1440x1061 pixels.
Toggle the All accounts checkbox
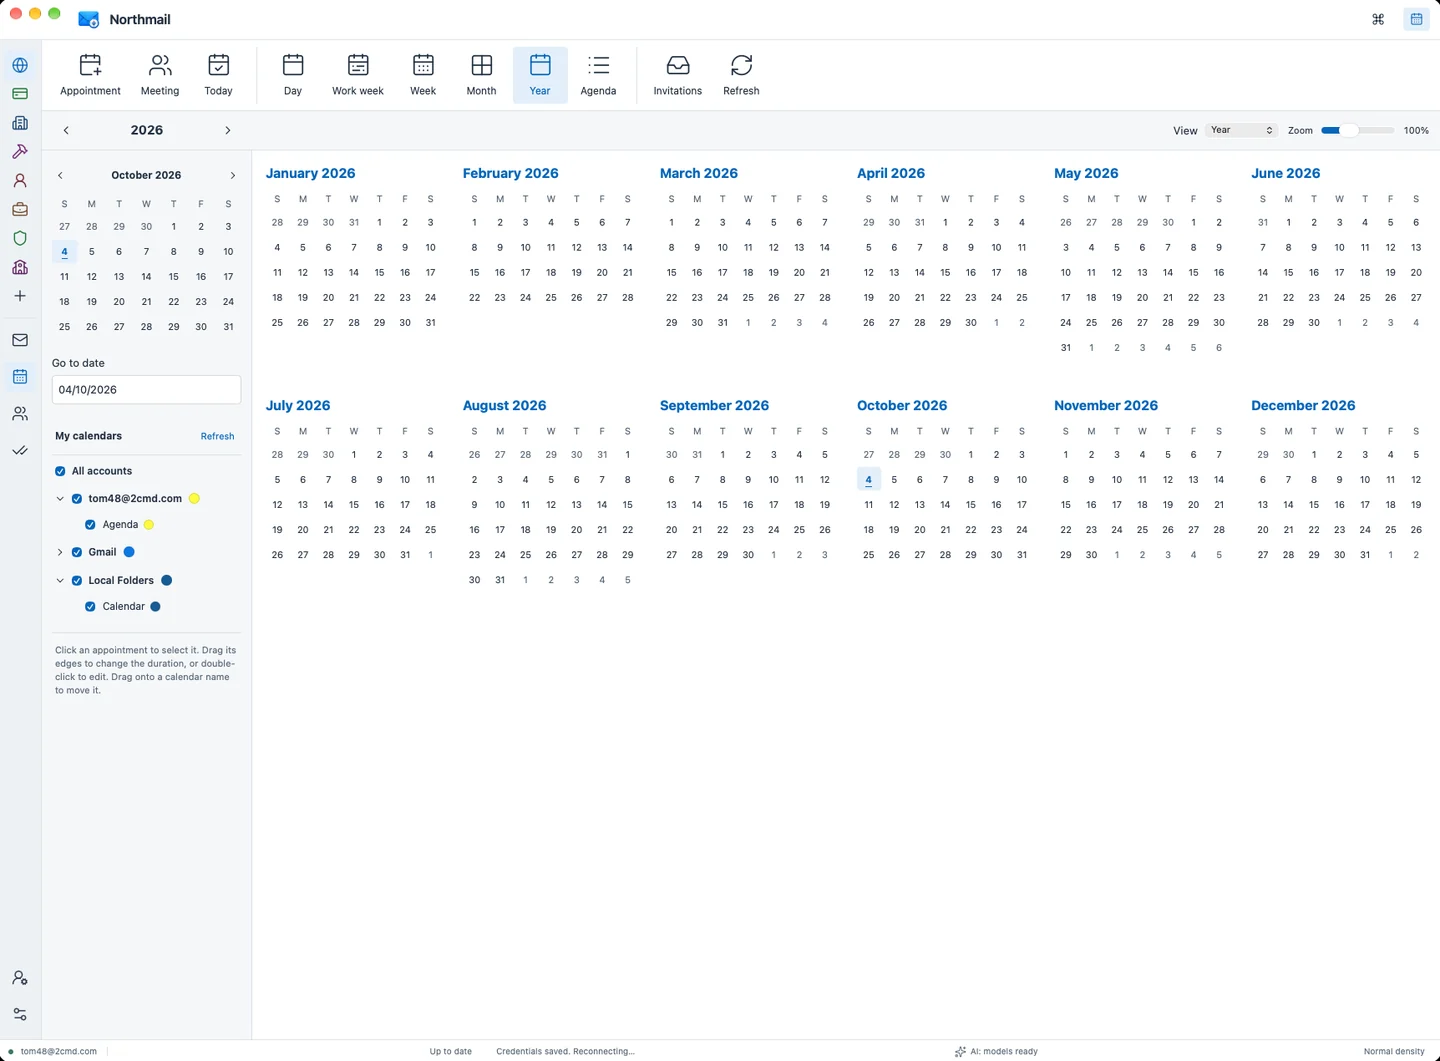pos(60,471)
